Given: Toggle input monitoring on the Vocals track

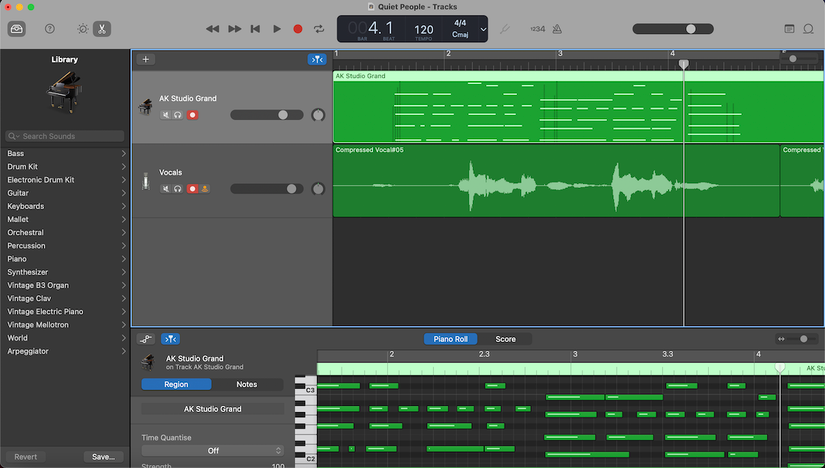Looking at the screenshot, I should tap(205, 188).
